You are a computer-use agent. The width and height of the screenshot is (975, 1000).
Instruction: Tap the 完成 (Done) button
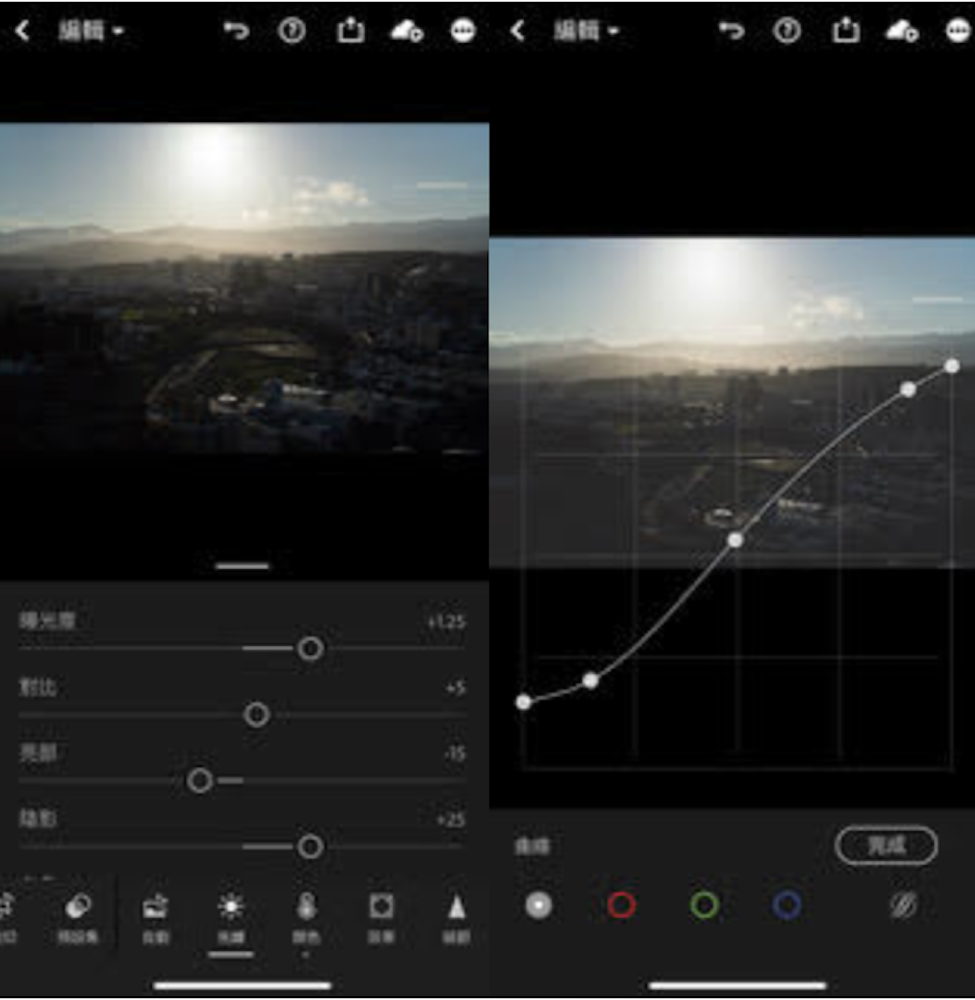tap(886, 846)
